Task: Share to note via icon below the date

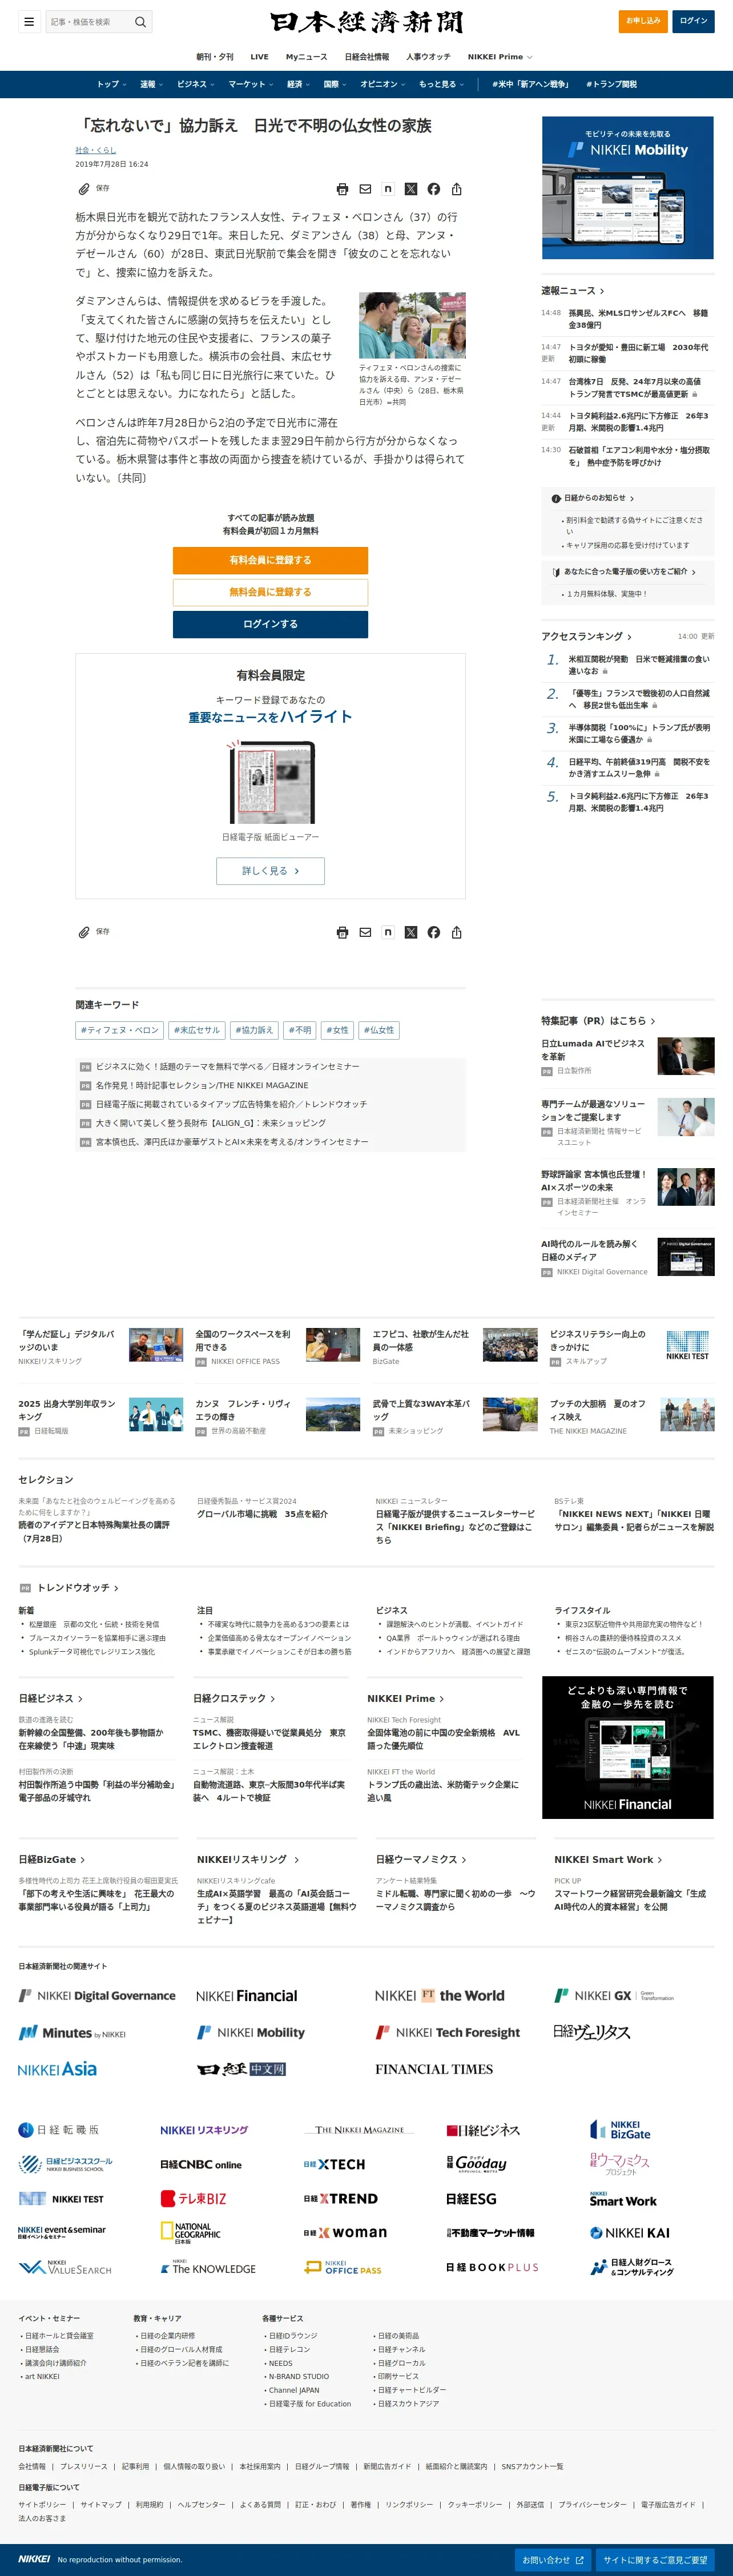Action: pyautogui.click(x=388, y=189)
